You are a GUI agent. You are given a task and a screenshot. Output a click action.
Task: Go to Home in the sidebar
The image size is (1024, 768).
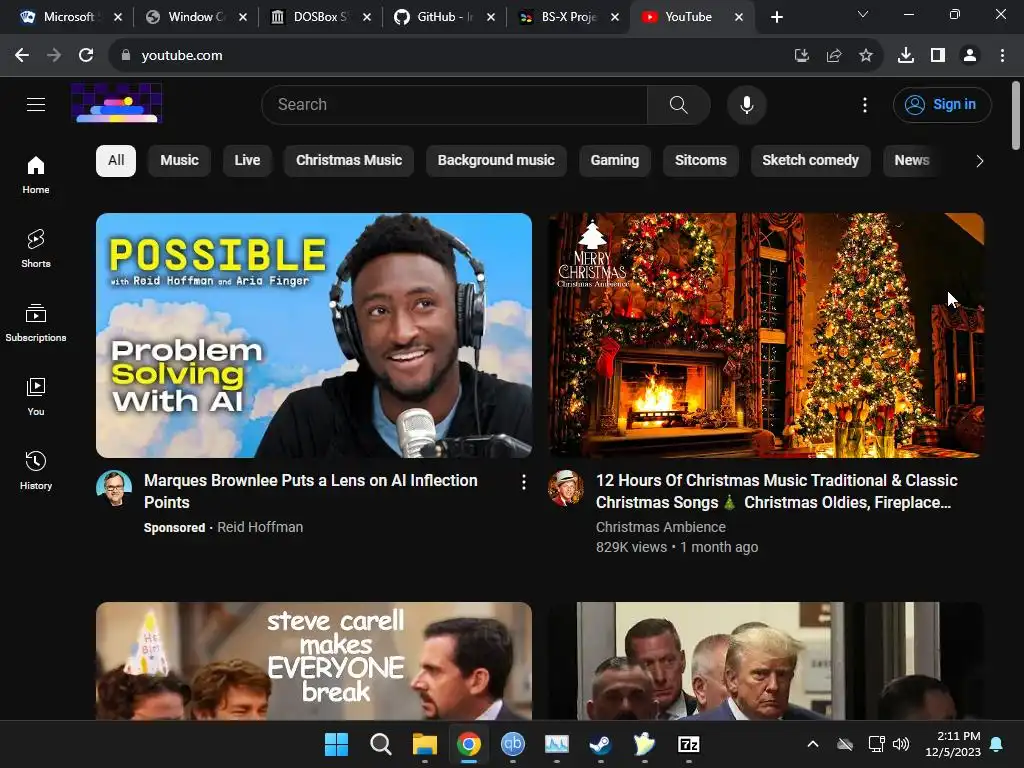(x=36, y=175)
